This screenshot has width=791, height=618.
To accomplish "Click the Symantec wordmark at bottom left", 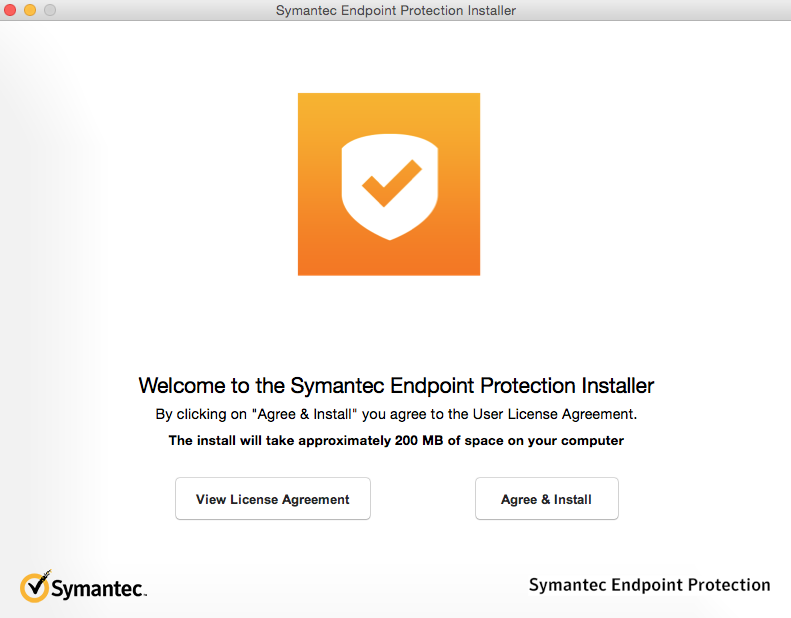I will point(98,589).
